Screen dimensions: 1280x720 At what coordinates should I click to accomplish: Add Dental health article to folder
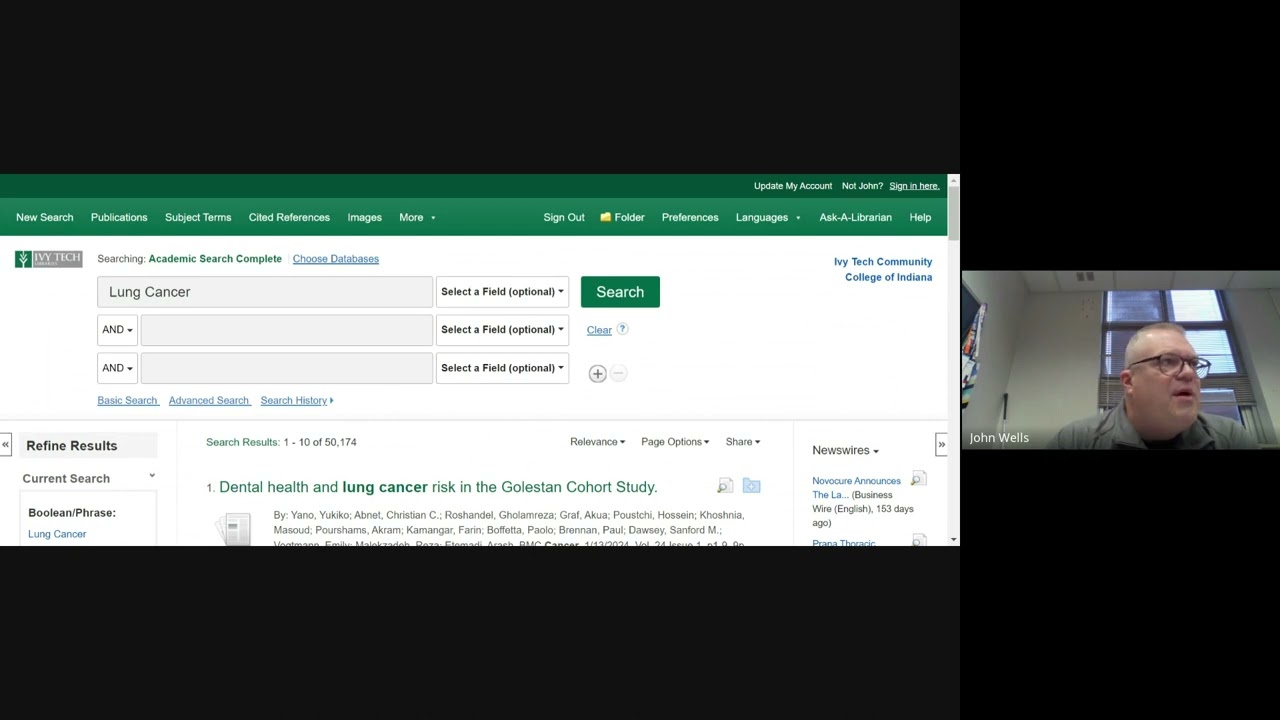point(751,486)
